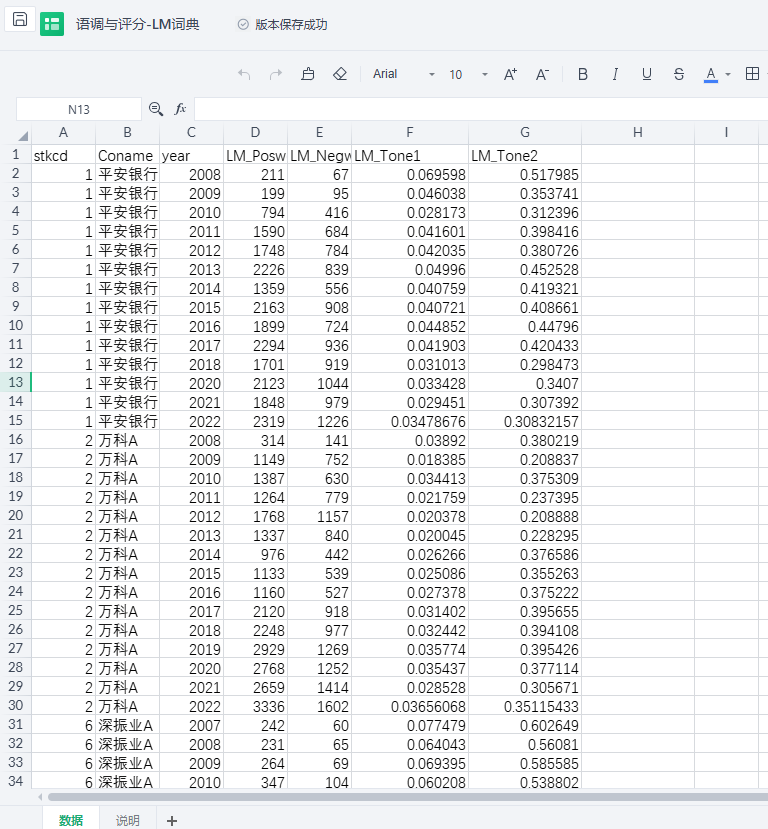Click the horizontal scrollbar
768x829 pixels.
pyautogui.click(x=407, y=797)
